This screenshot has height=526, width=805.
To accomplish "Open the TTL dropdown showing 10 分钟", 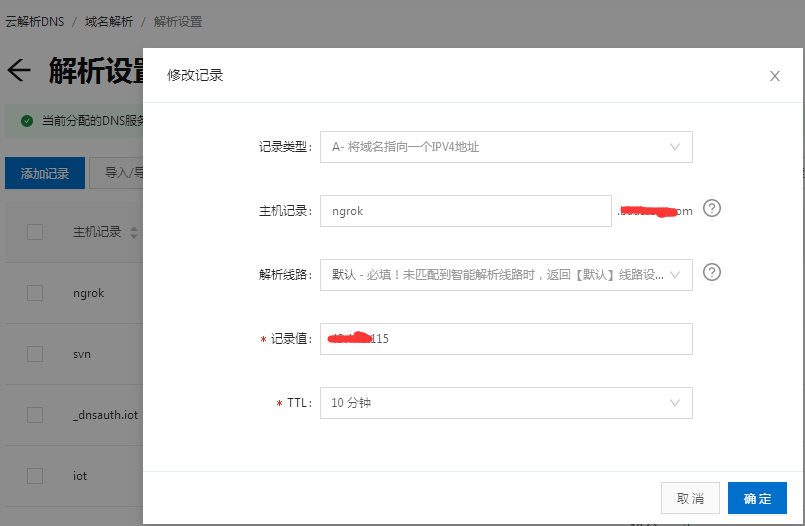I will (506, 403).
